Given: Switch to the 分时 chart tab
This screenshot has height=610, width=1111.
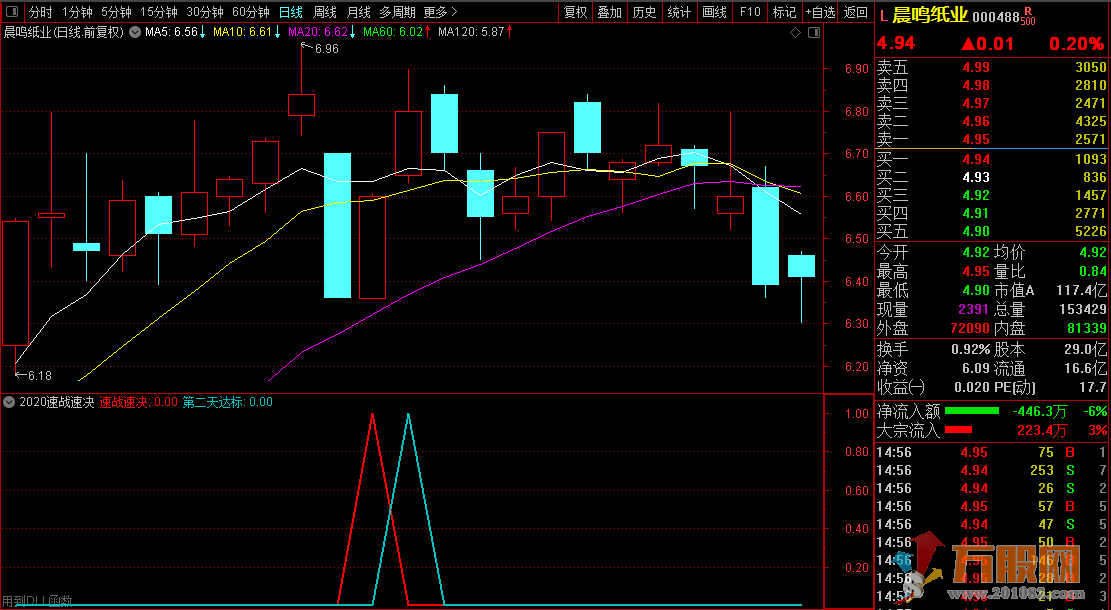Looking at the screenshot, I should (x=40, y=12).
